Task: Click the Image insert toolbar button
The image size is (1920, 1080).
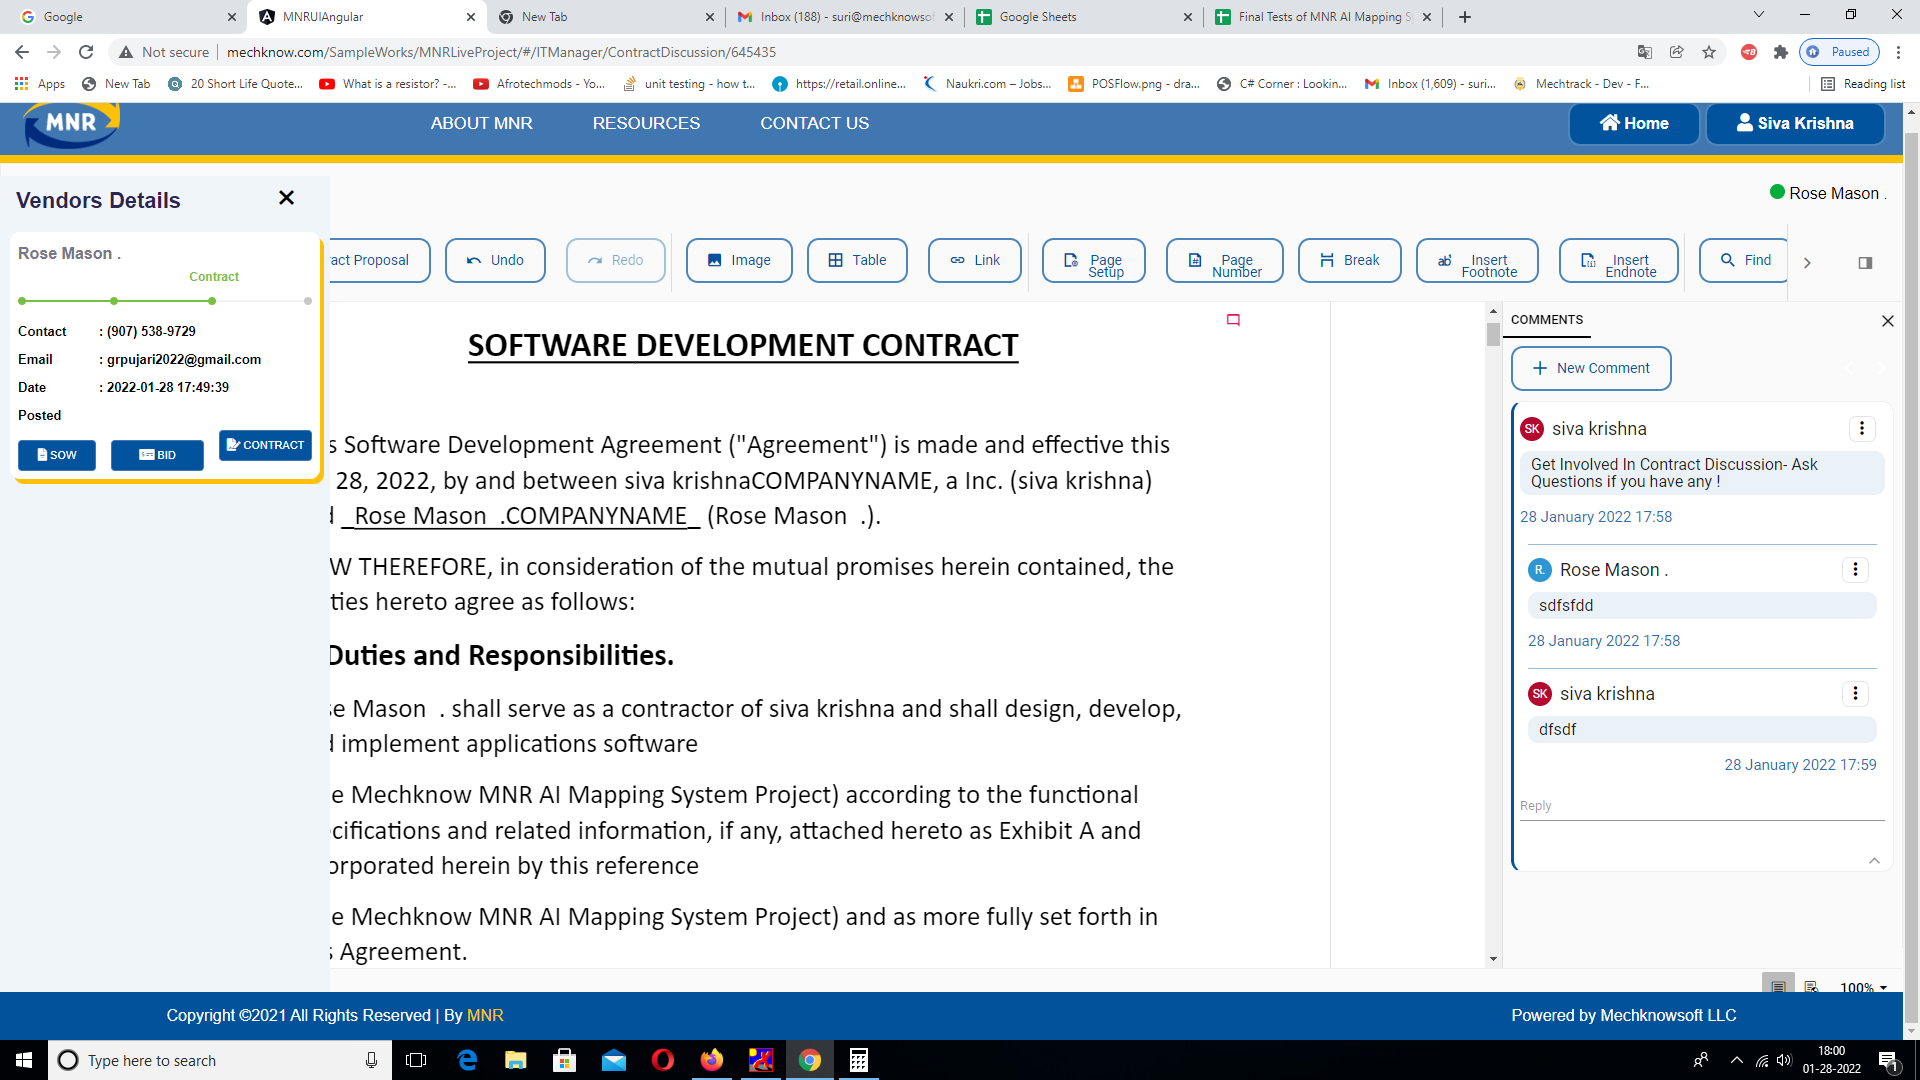Action: coord(739,260)
